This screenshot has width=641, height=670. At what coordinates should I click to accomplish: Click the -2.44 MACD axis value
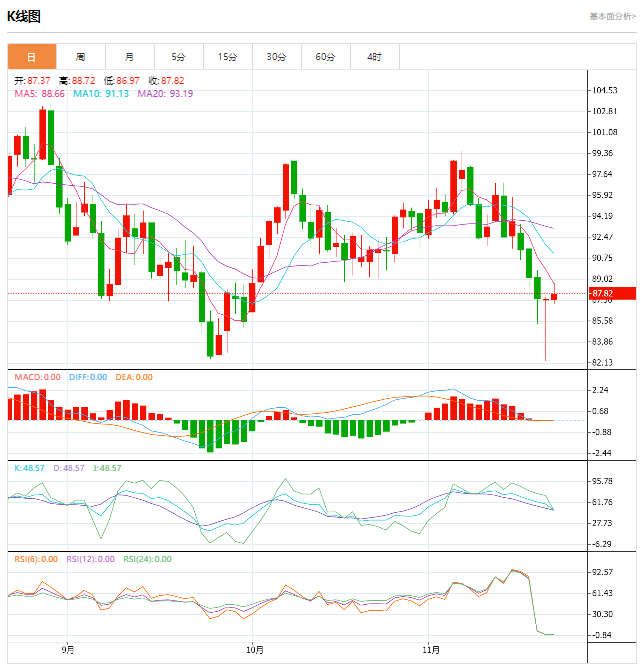(601, 453)
